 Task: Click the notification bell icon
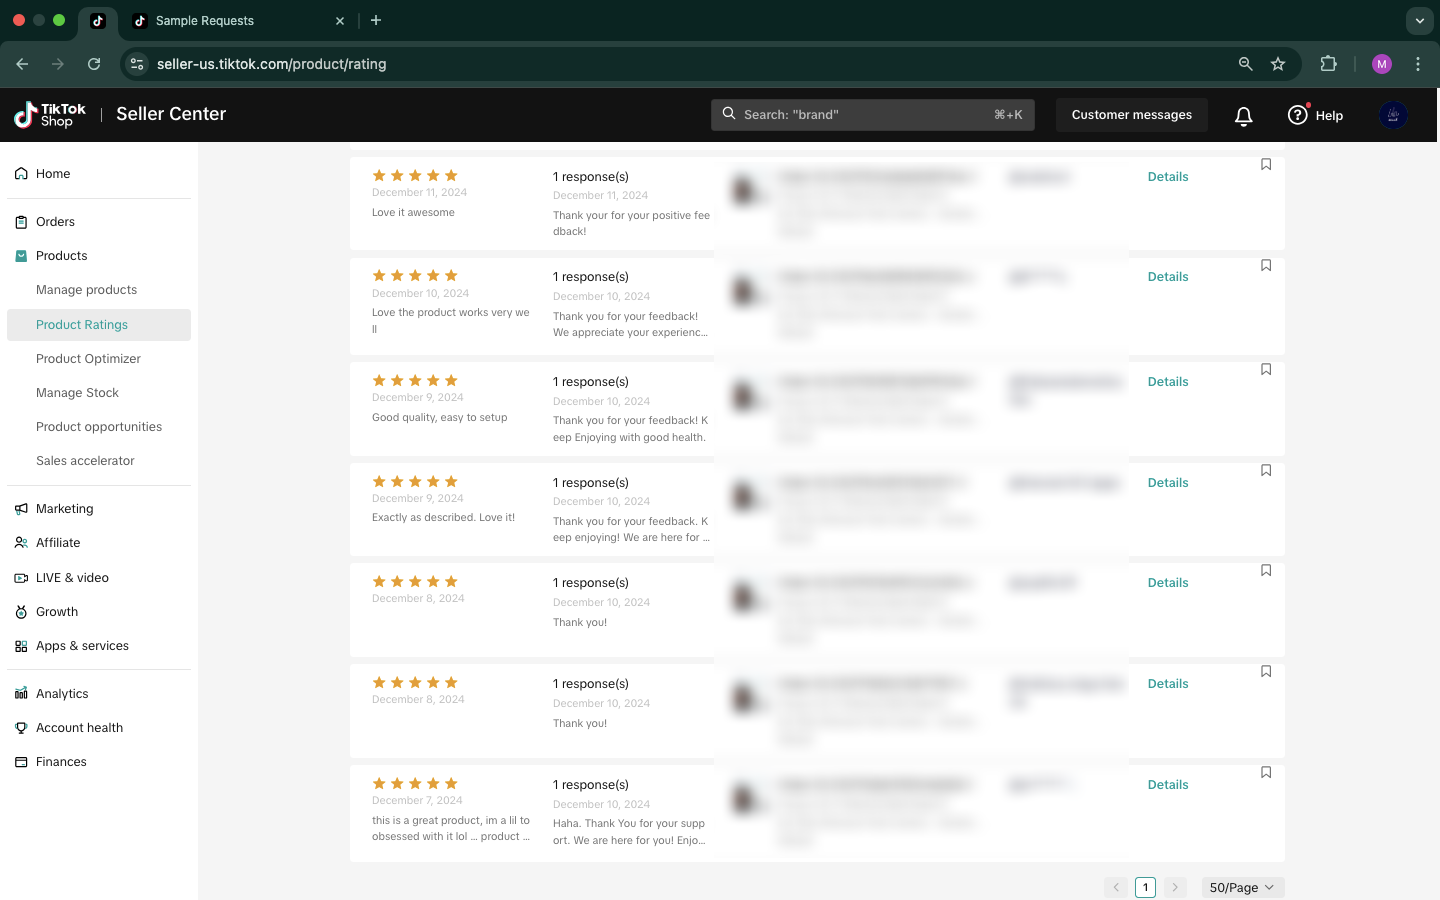click(1243, 116)
